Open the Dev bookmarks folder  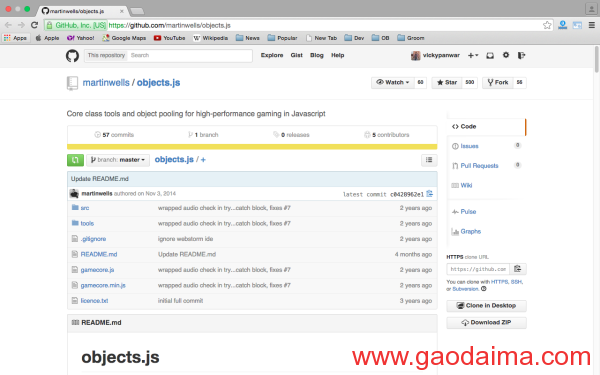click(x=354, y=38)
